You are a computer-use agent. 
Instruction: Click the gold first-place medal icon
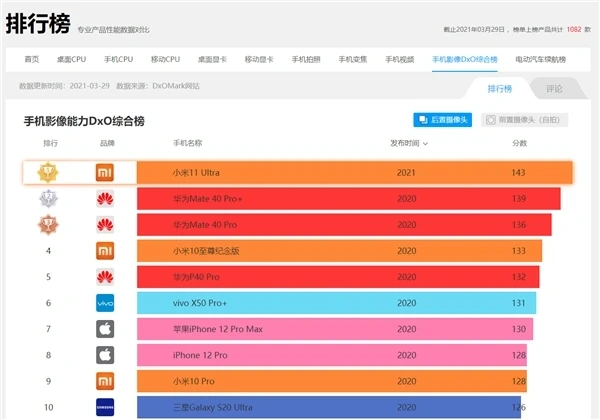[48, 173]
